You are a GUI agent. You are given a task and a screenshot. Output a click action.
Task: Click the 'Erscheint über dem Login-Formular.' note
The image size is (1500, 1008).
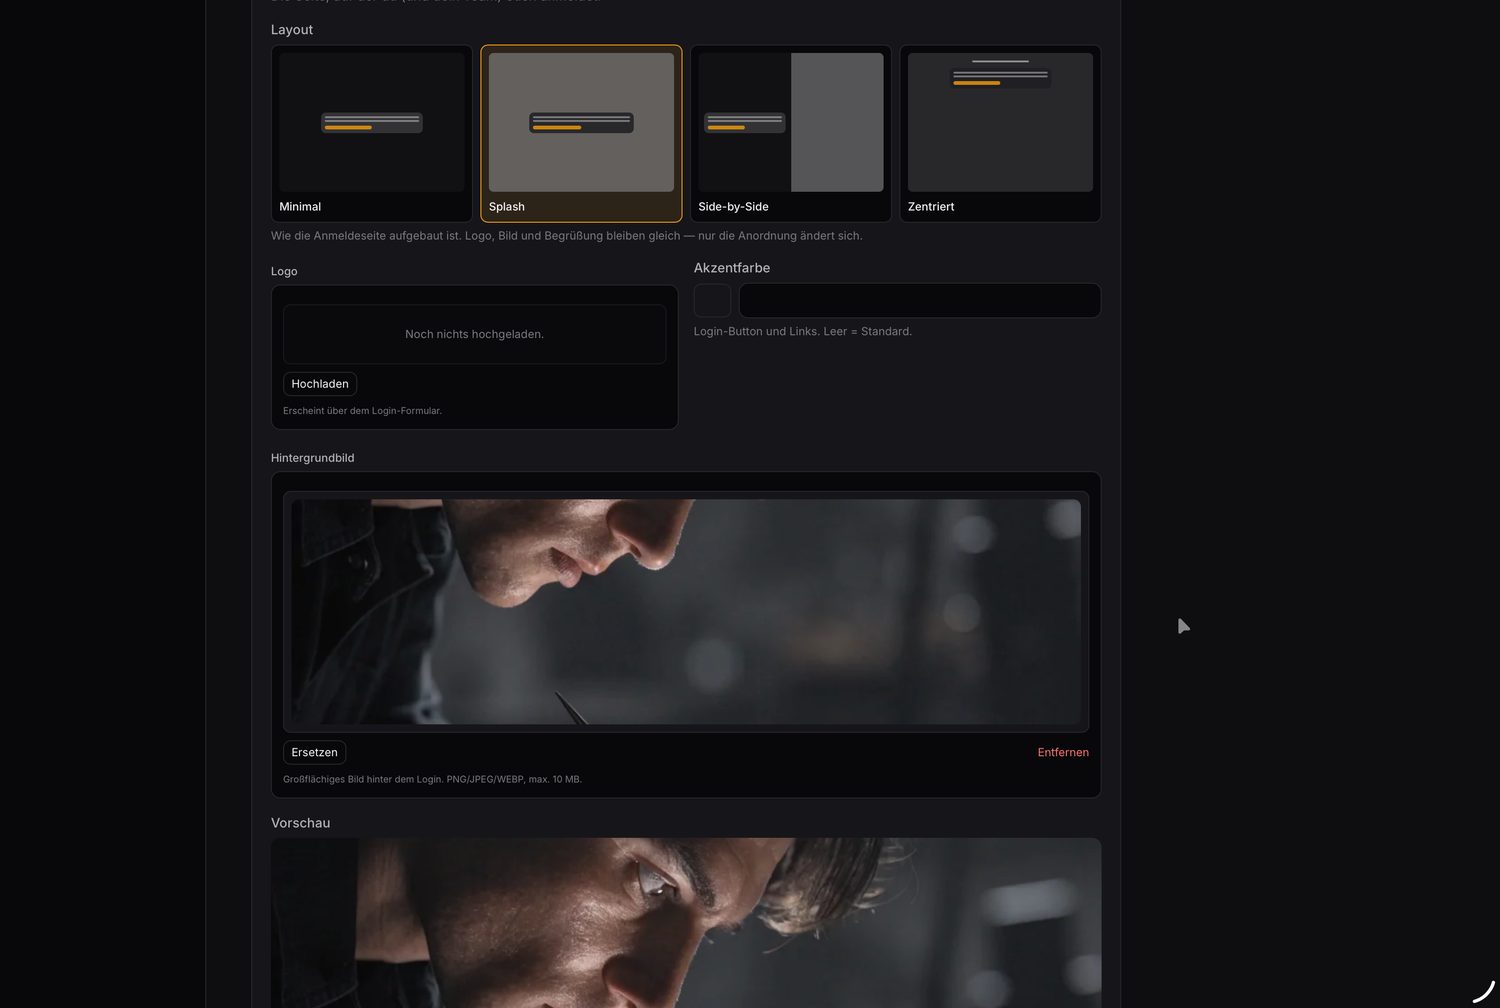362,411
